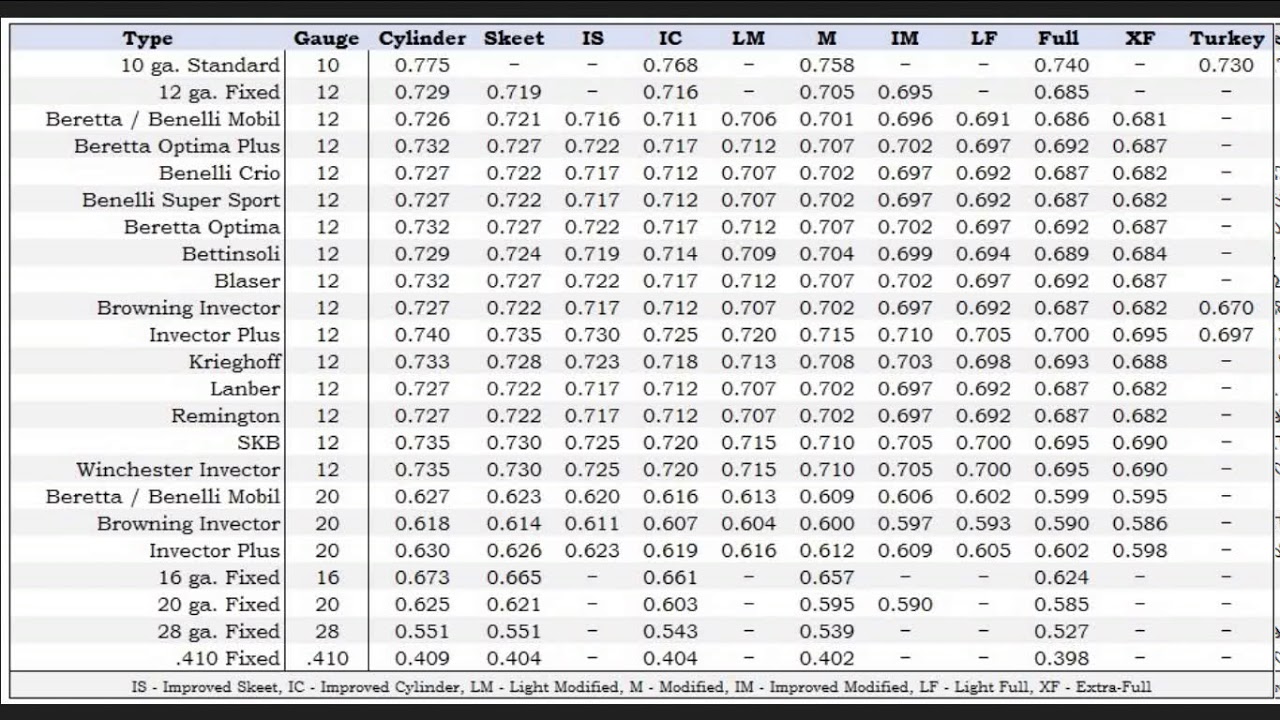Select the gauge cell showing 28
The image size is (1280, 720).
327,632
